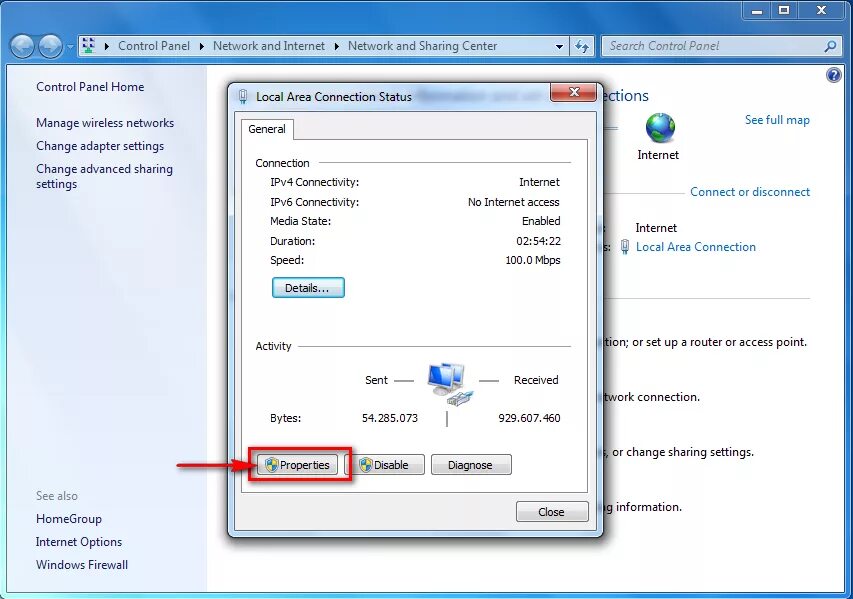Click See full map
Viewport: 853px width, 599px height.
coord(777,120)
